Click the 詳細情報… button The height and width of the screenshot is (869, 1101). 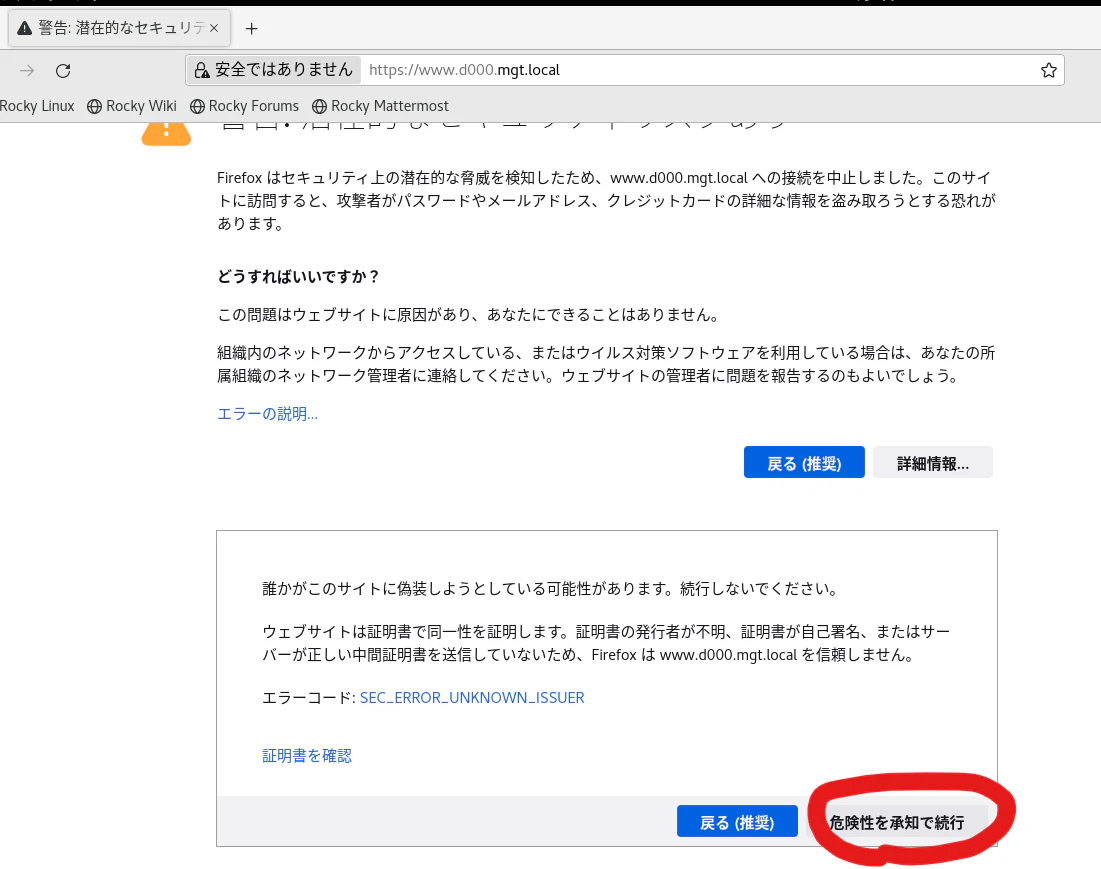click(x=932, y=463)
